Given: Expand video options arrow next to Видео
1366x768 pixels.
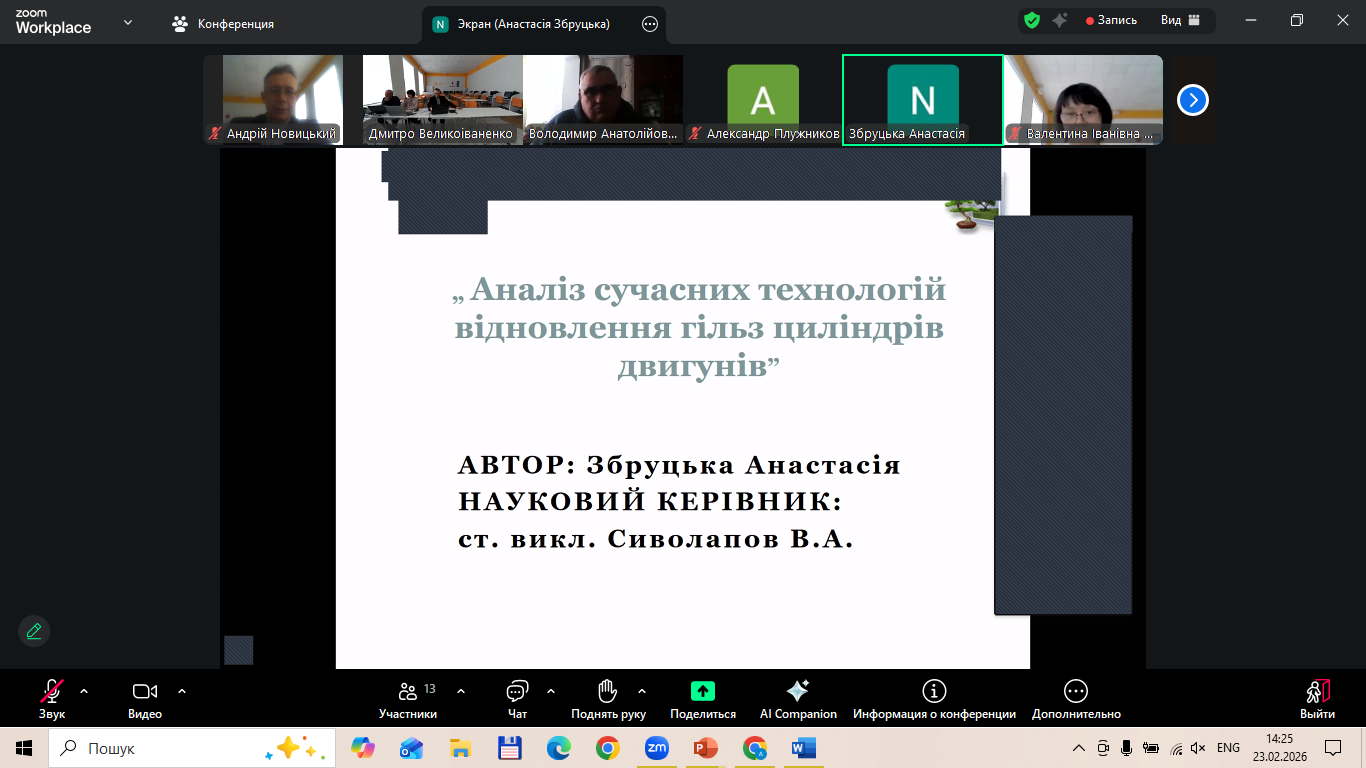Looking at the screenshot, I should (182, 690).
